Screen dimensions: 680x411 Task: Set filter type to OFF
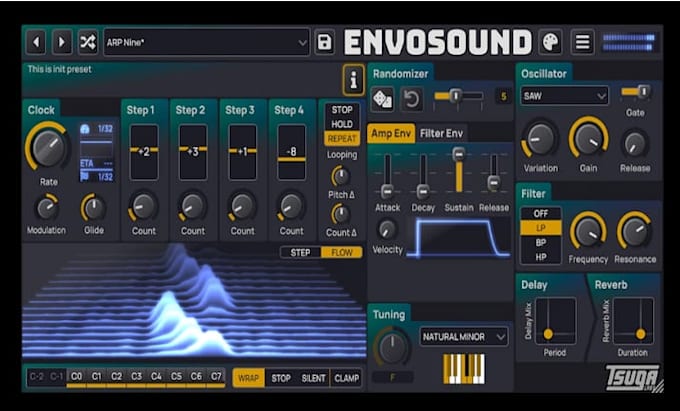[x=541, y=214]
